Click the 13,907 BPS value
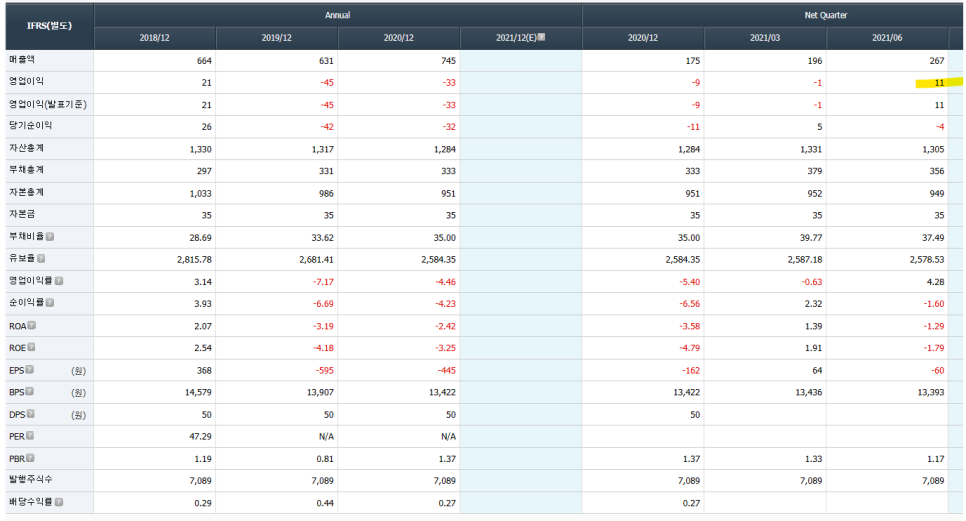This screenshot has width=966, height=521. [x=320, y=392]
